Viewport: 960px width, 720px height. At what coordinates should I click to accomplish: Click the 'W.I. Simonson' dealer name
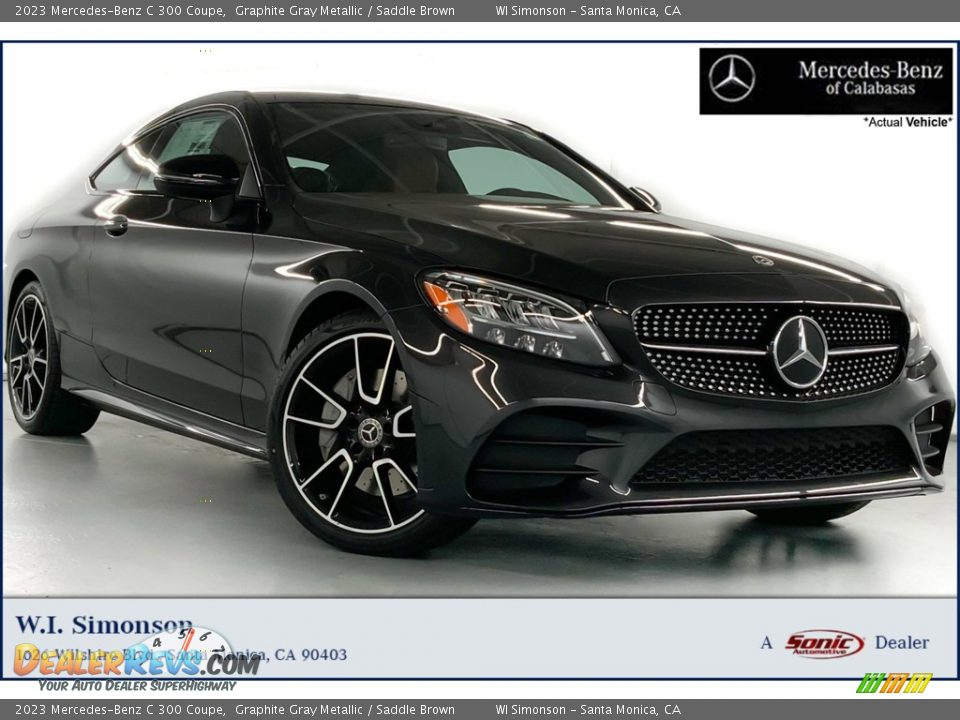click(x=103, y=625)
